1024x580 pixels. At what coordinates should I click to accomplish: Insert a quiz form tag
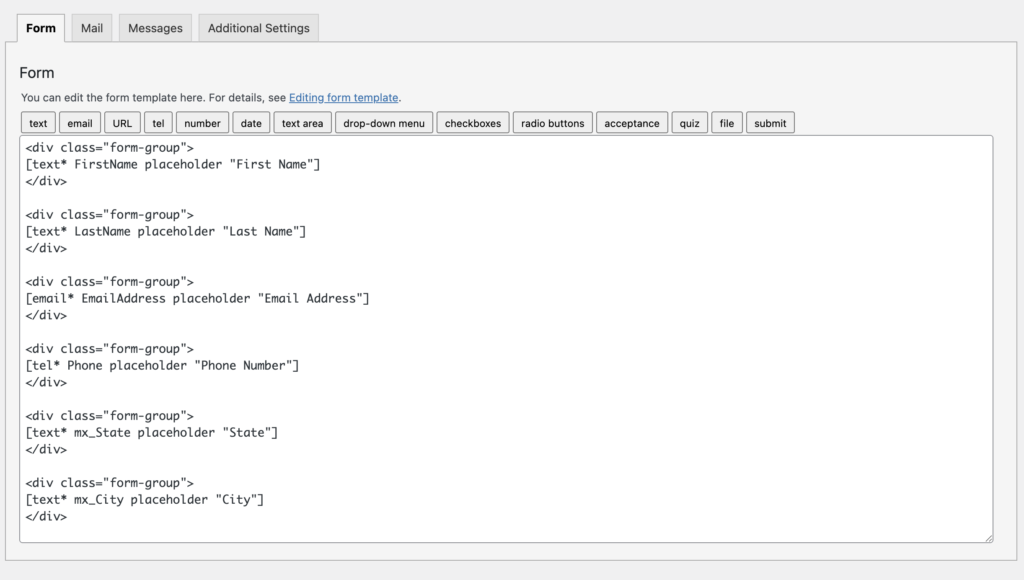[x=689, y=122]
